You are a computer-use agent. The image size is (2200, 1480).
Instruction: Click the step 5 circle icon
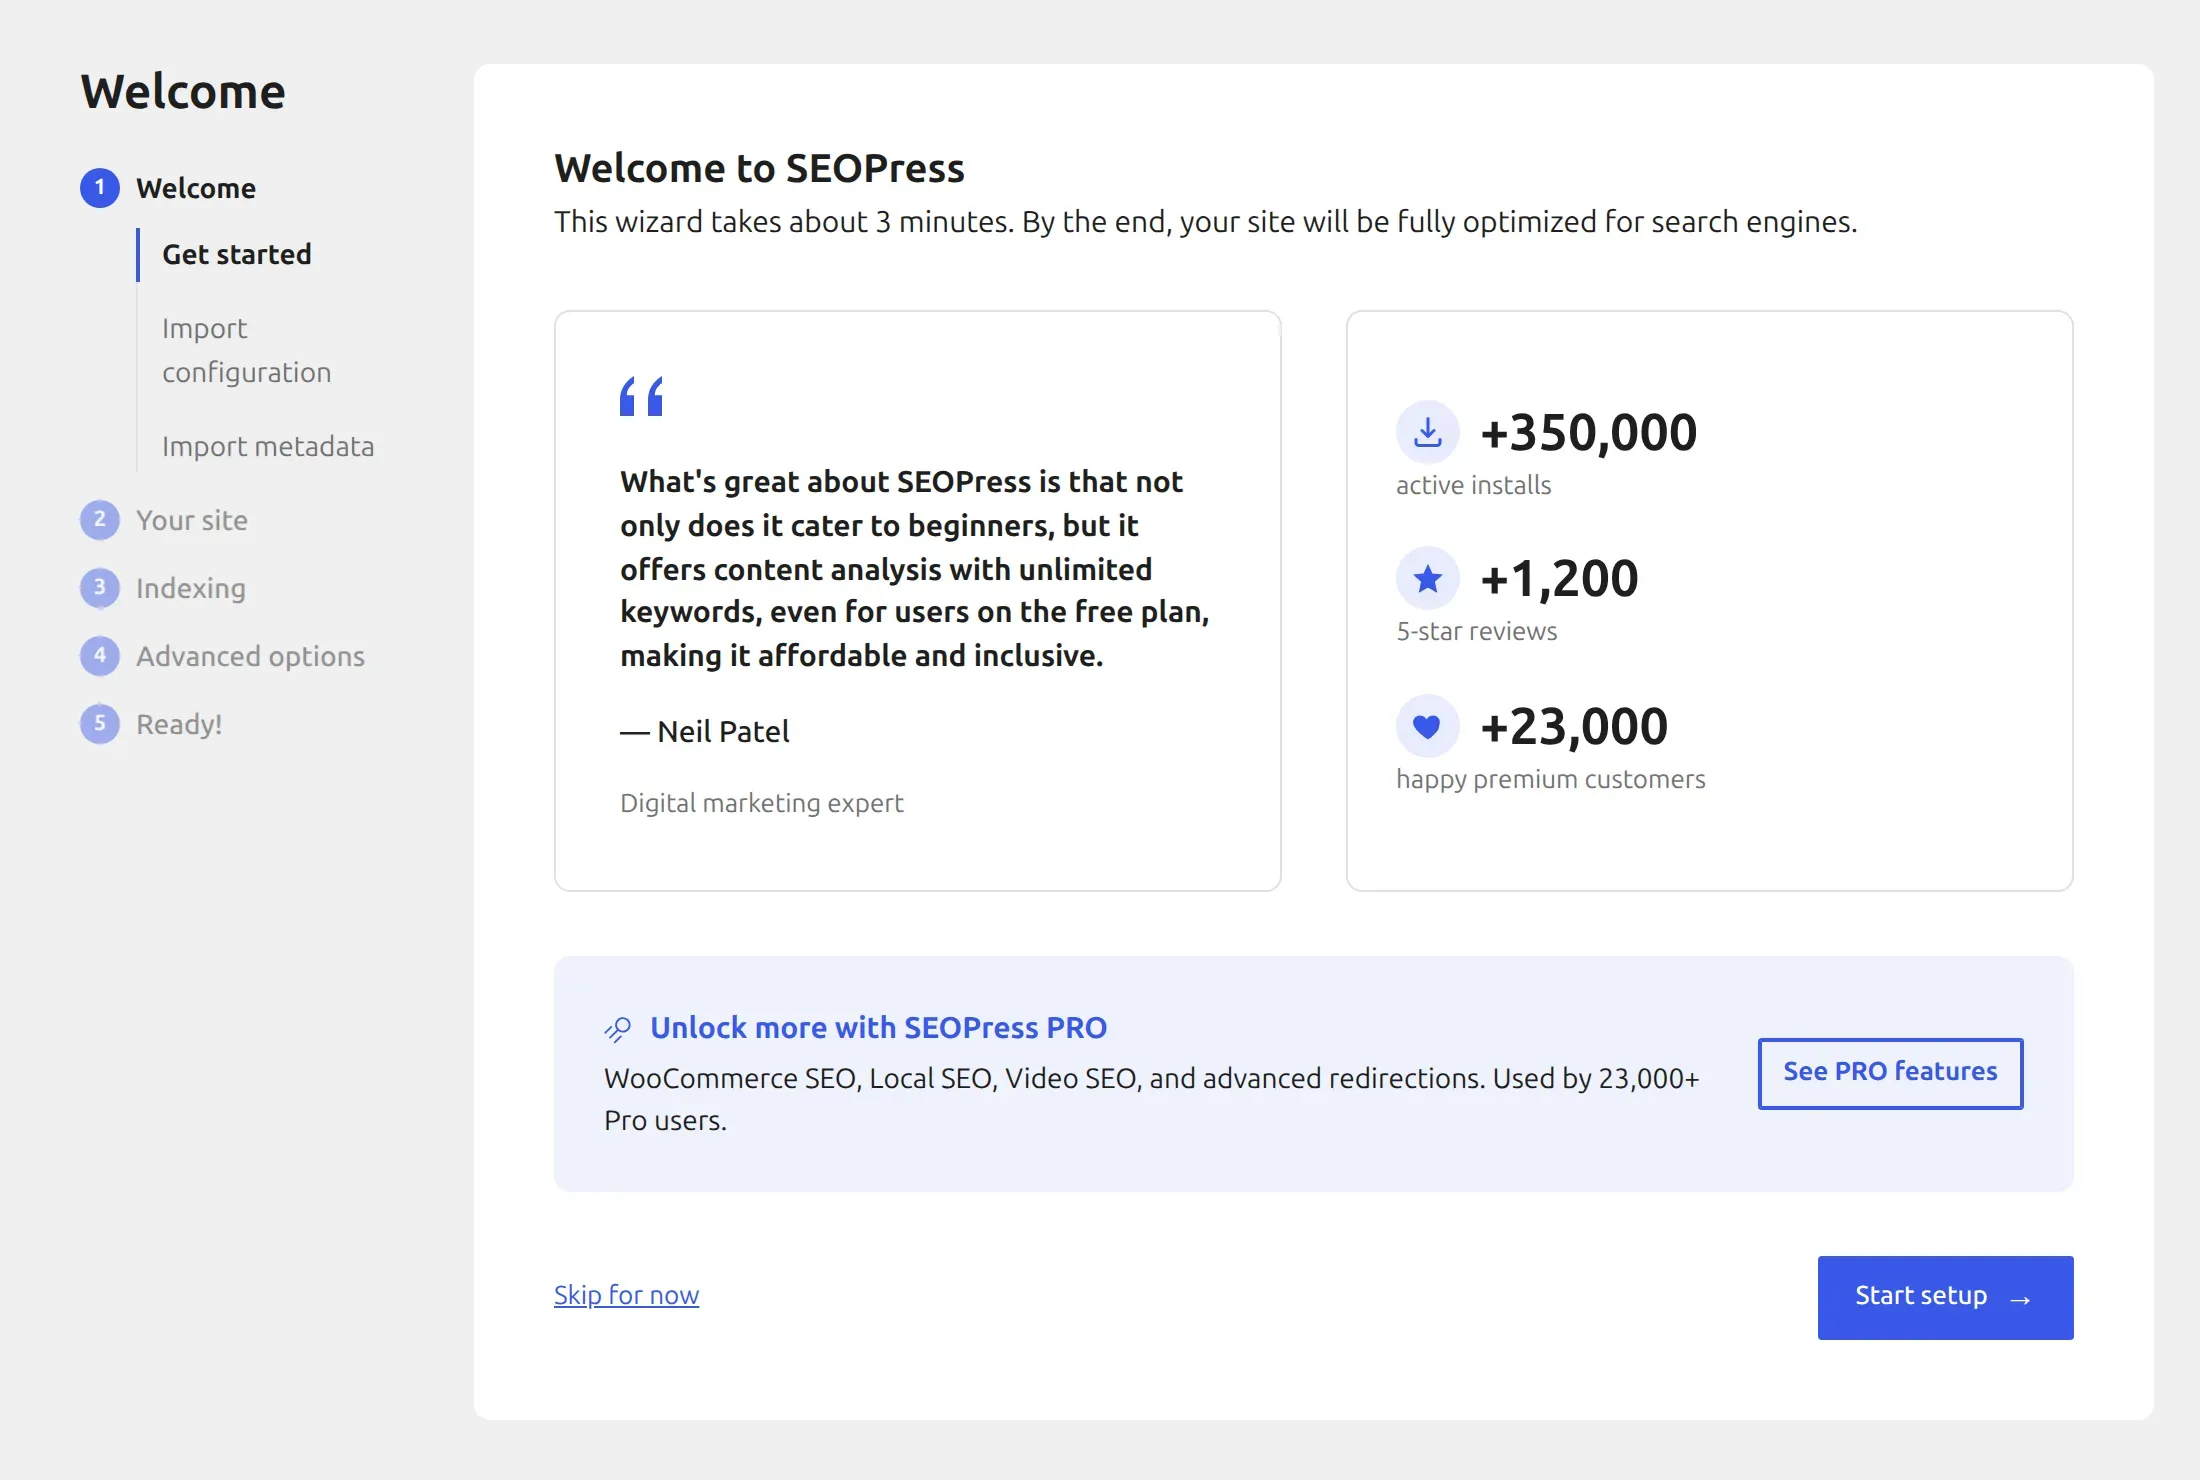[x=100, y=724]
